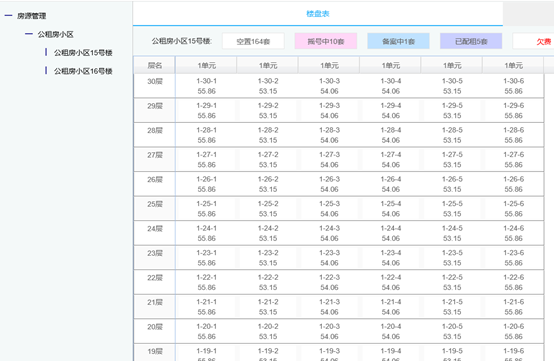Collapse the 公租房小区 tree node

point(29,34)
